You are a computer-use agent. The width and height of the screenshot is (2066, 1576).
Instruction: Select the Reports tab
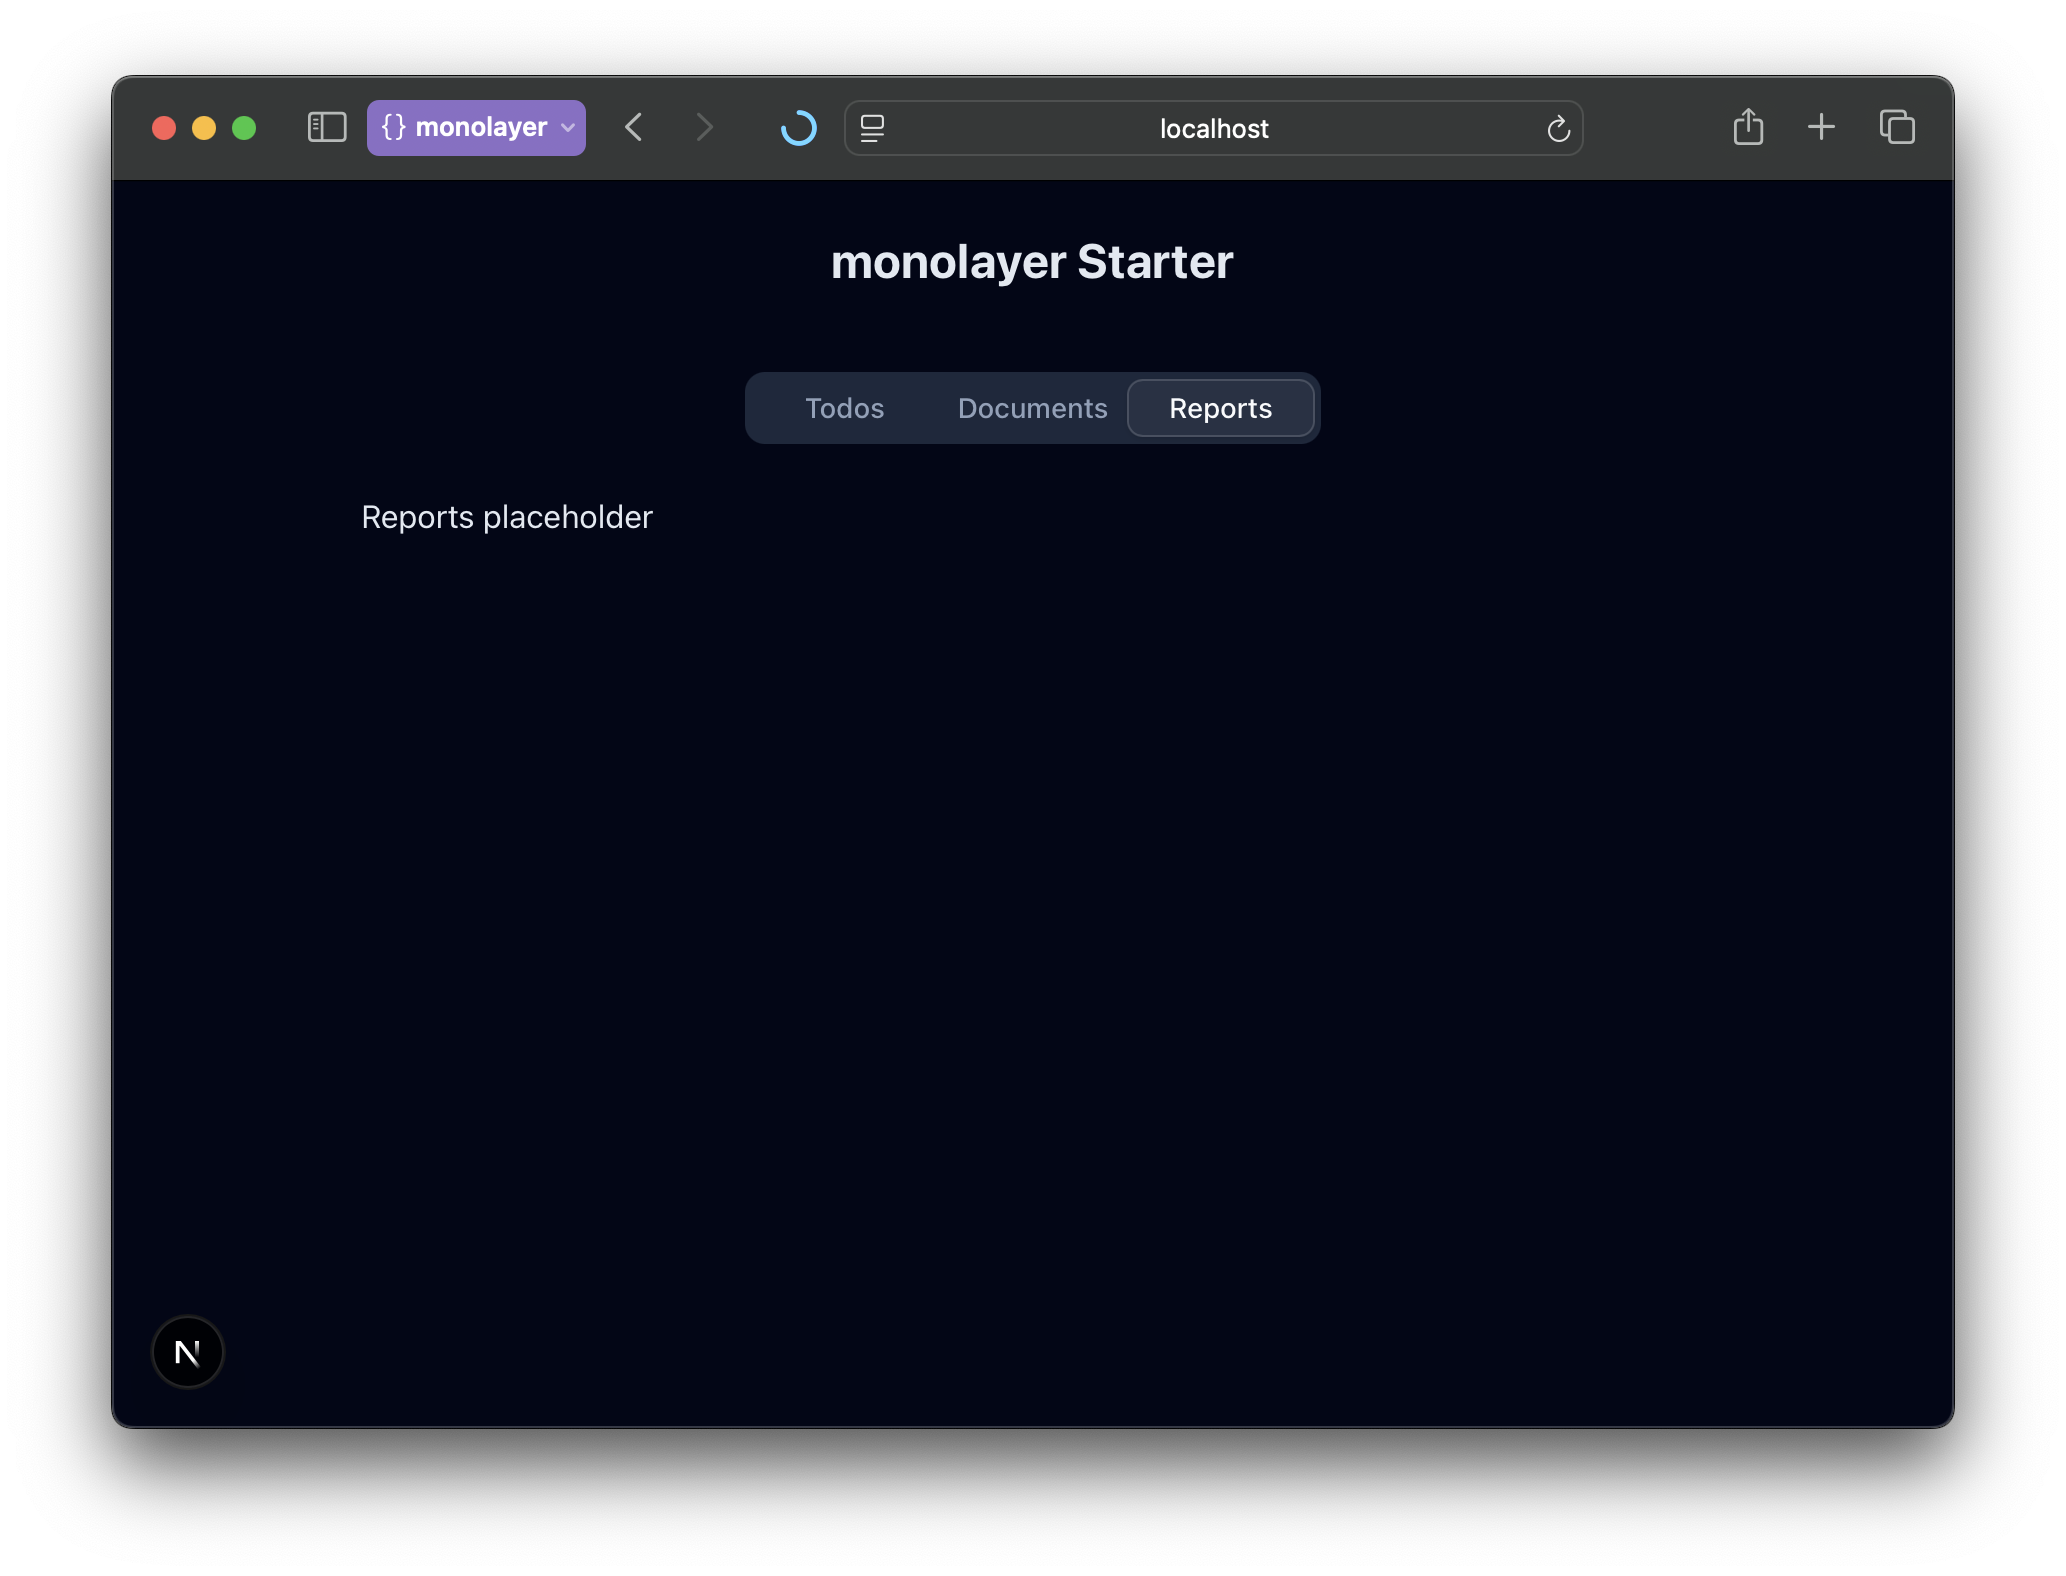[x=1221, y=408]
